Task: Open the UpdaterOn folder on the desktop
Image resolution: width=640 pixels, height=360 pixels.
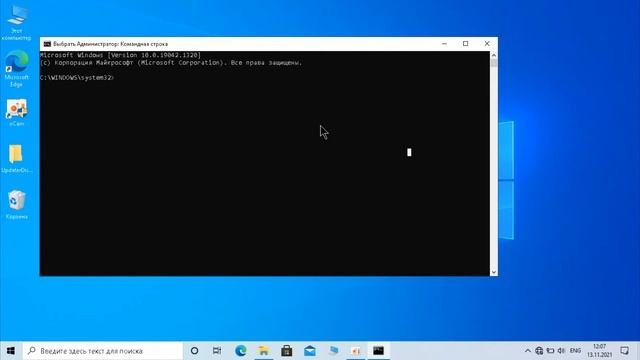Action: pos(16,158)
